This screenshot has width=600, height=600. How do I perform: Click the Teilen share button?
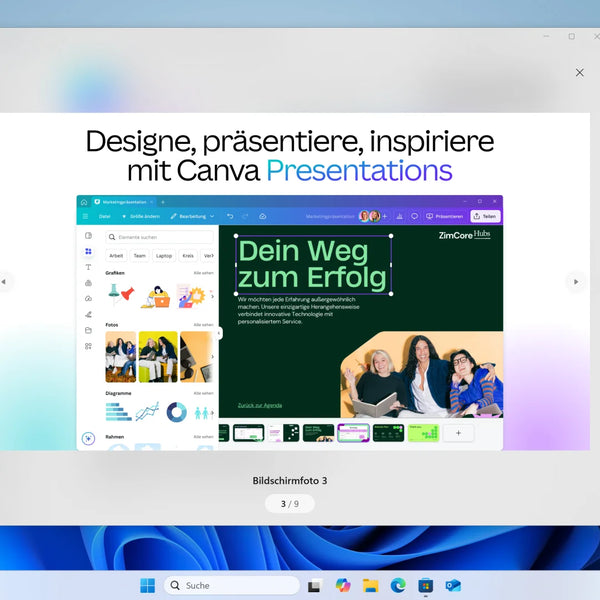click(485, 217)
